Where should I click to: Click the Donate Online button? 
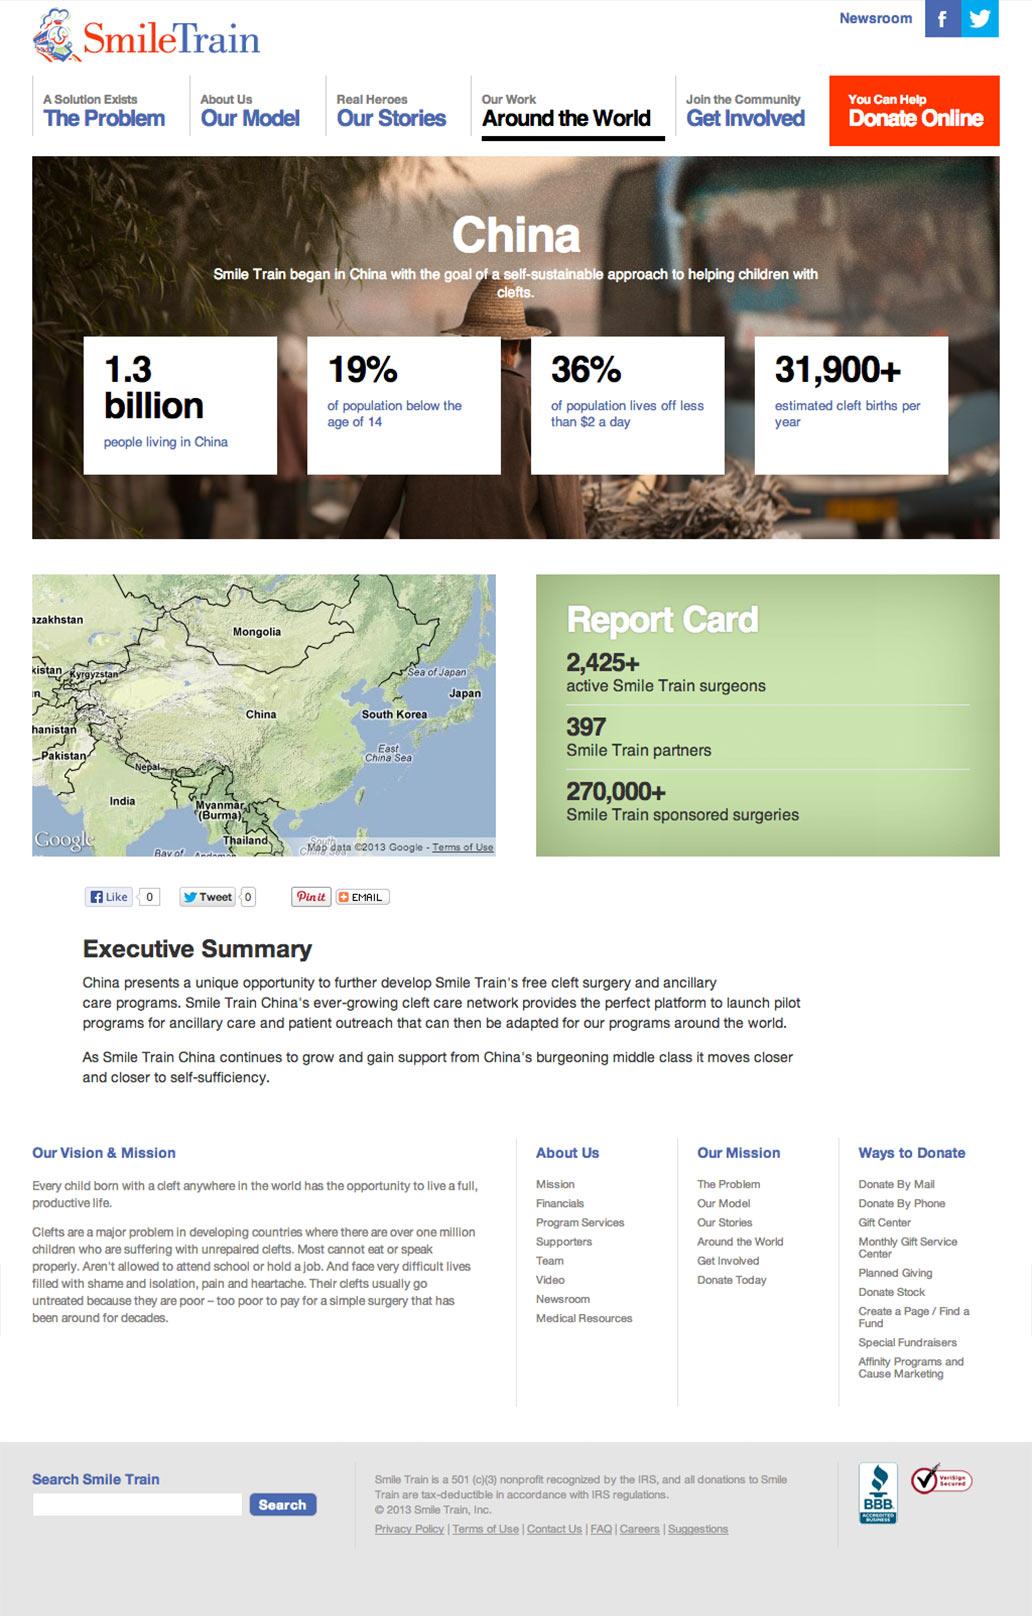(x=914, y=110)
